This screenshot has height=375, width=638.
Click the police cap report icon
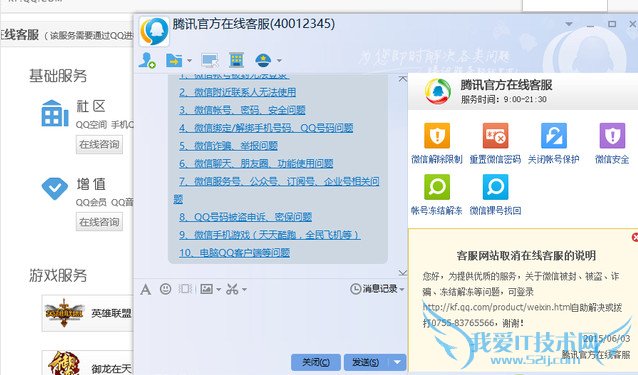pos(263,61)
